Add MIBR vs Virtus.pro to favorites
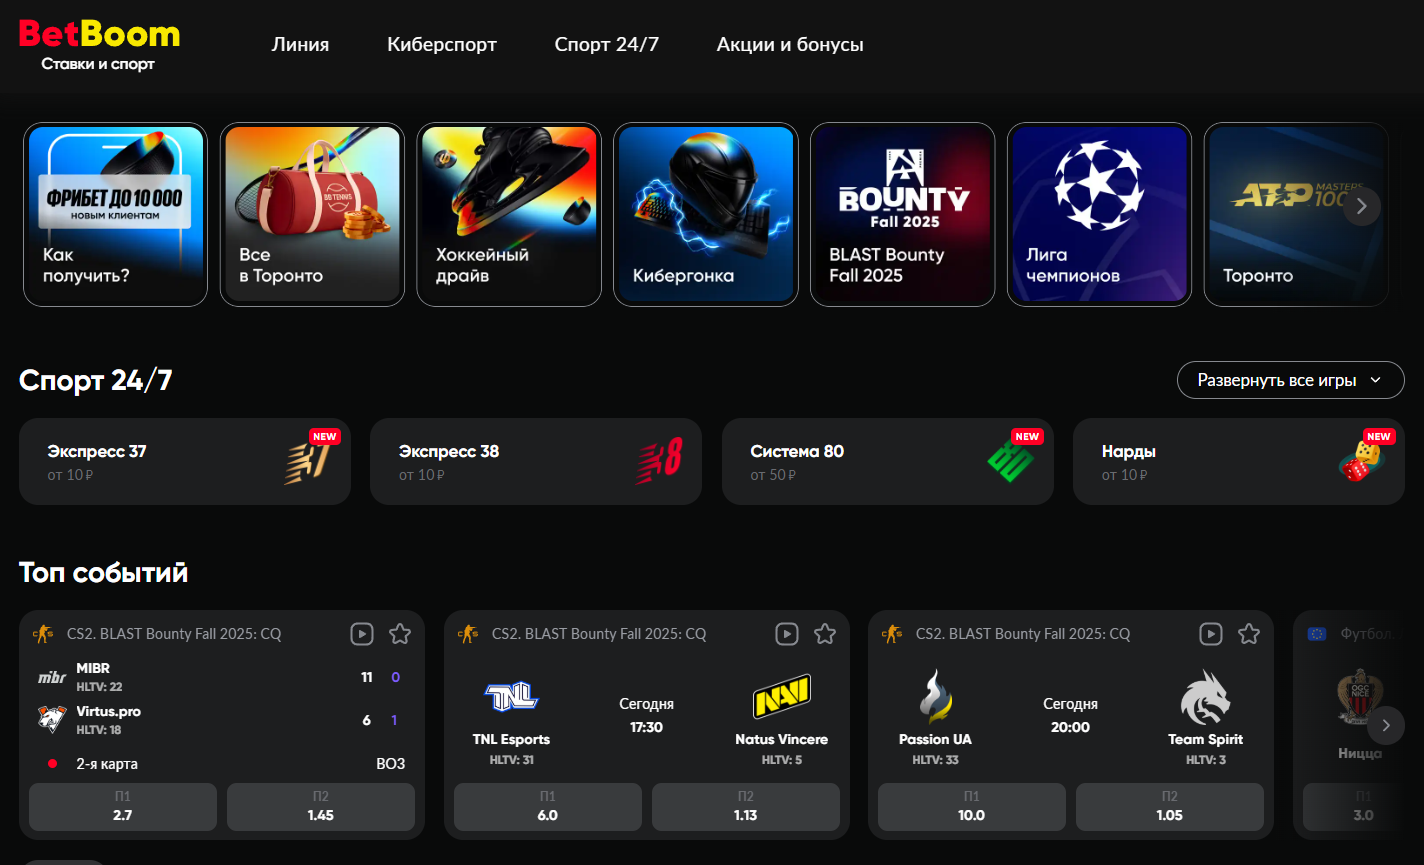The width and height of the screenshot is (1424, 865). click(x=400, y=634)
